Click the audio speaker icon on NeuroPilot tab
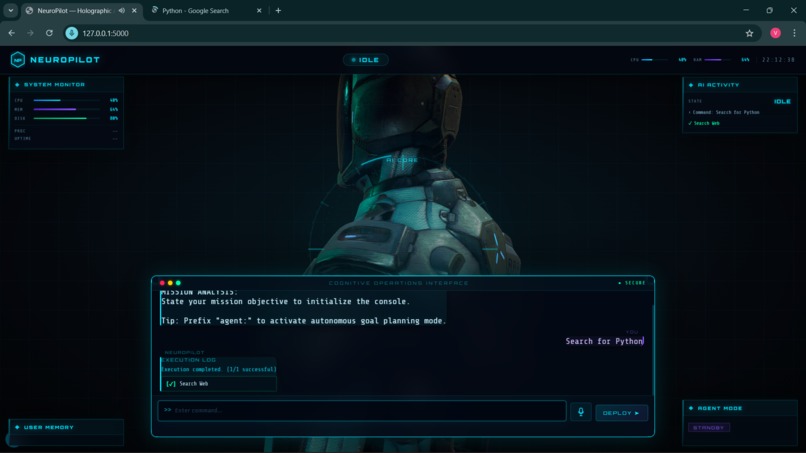The image size is (806, 453). point(122,10)
